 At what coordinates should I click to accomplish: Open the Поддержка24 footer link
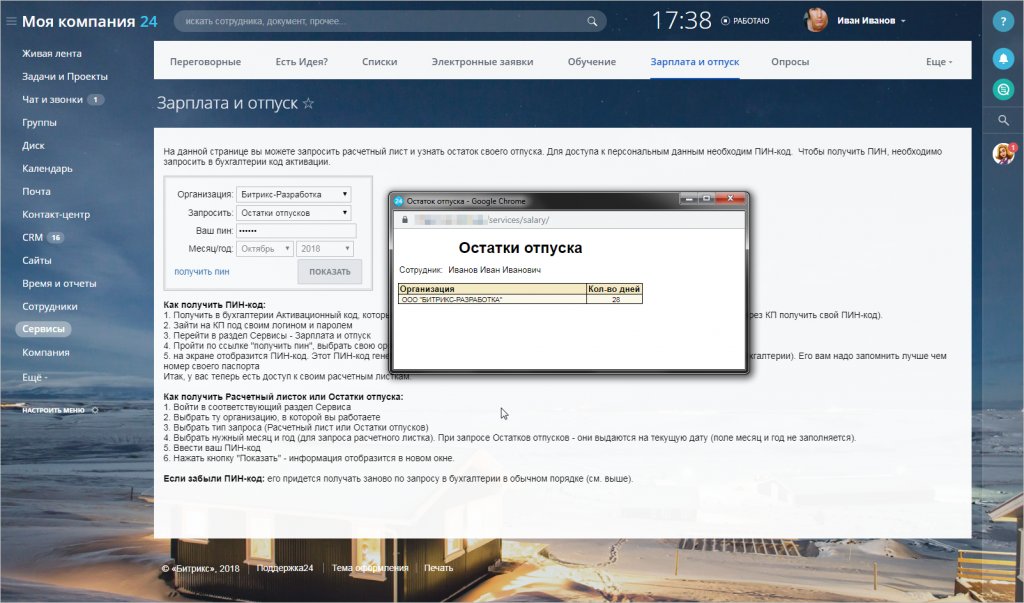point(285,568)
